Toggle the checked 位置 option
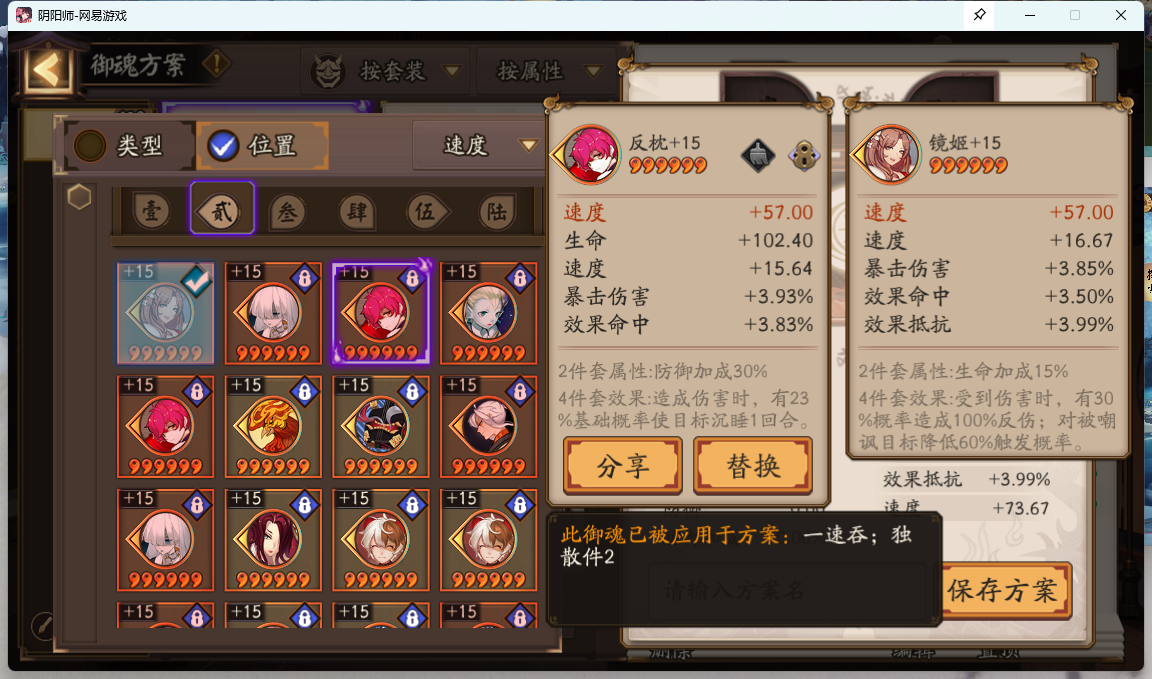The width and height of the screenshot is (1152, 679). pyautogui.click(x=262, y=146)
